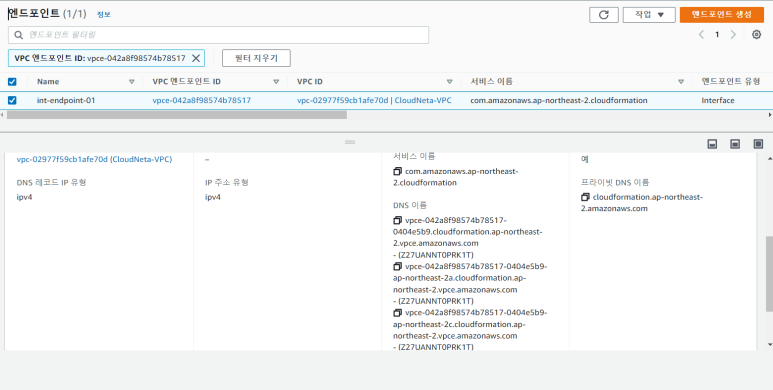Go to previous page arrow

click(x=701, y=35)
